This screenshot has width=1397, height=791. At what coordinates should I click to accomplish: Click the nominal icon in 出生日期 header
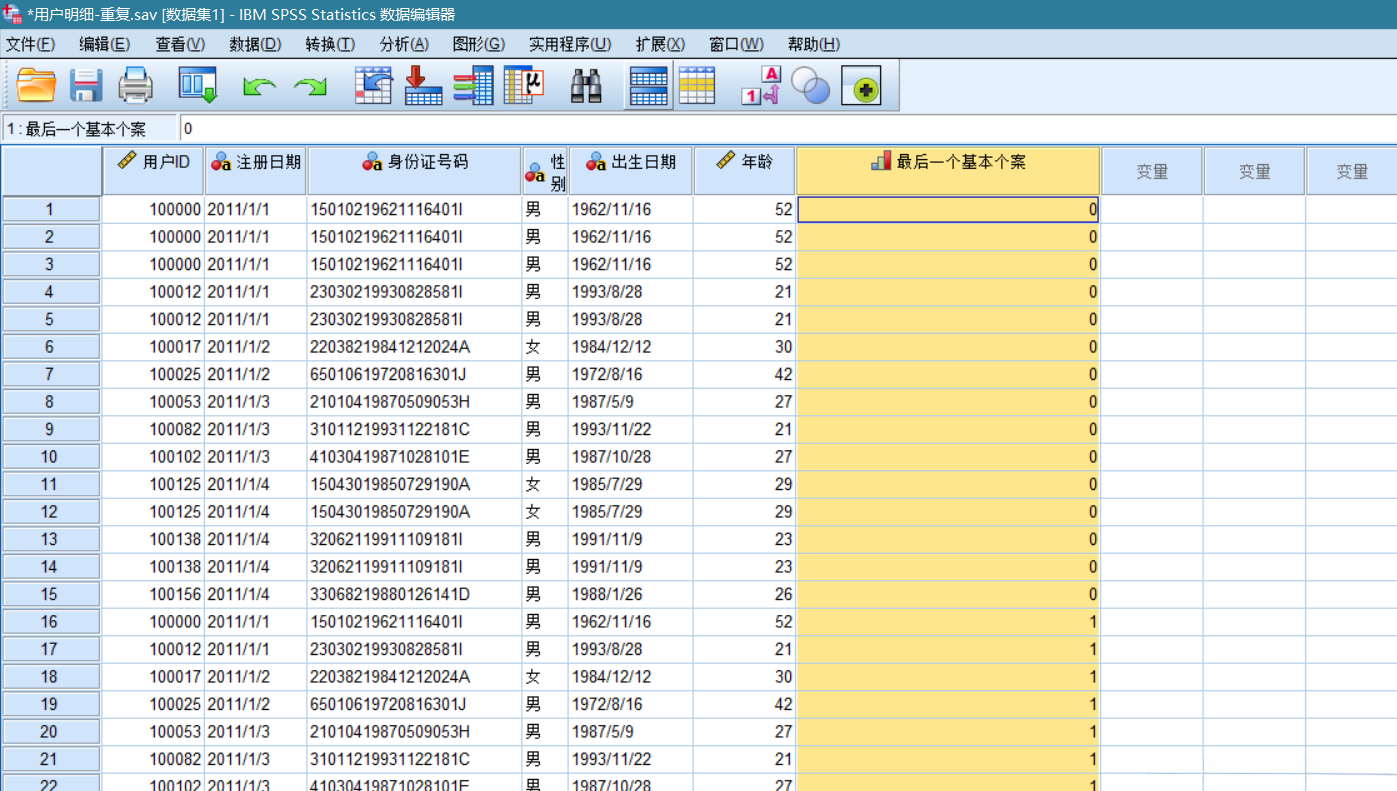point(596,162)
